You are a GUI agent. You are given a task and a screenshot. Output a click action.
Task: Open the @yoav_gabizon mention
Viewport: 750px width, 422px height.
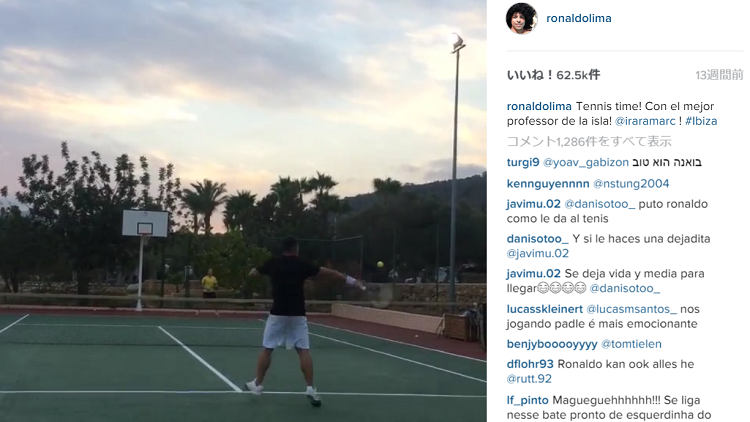point(585,162)
